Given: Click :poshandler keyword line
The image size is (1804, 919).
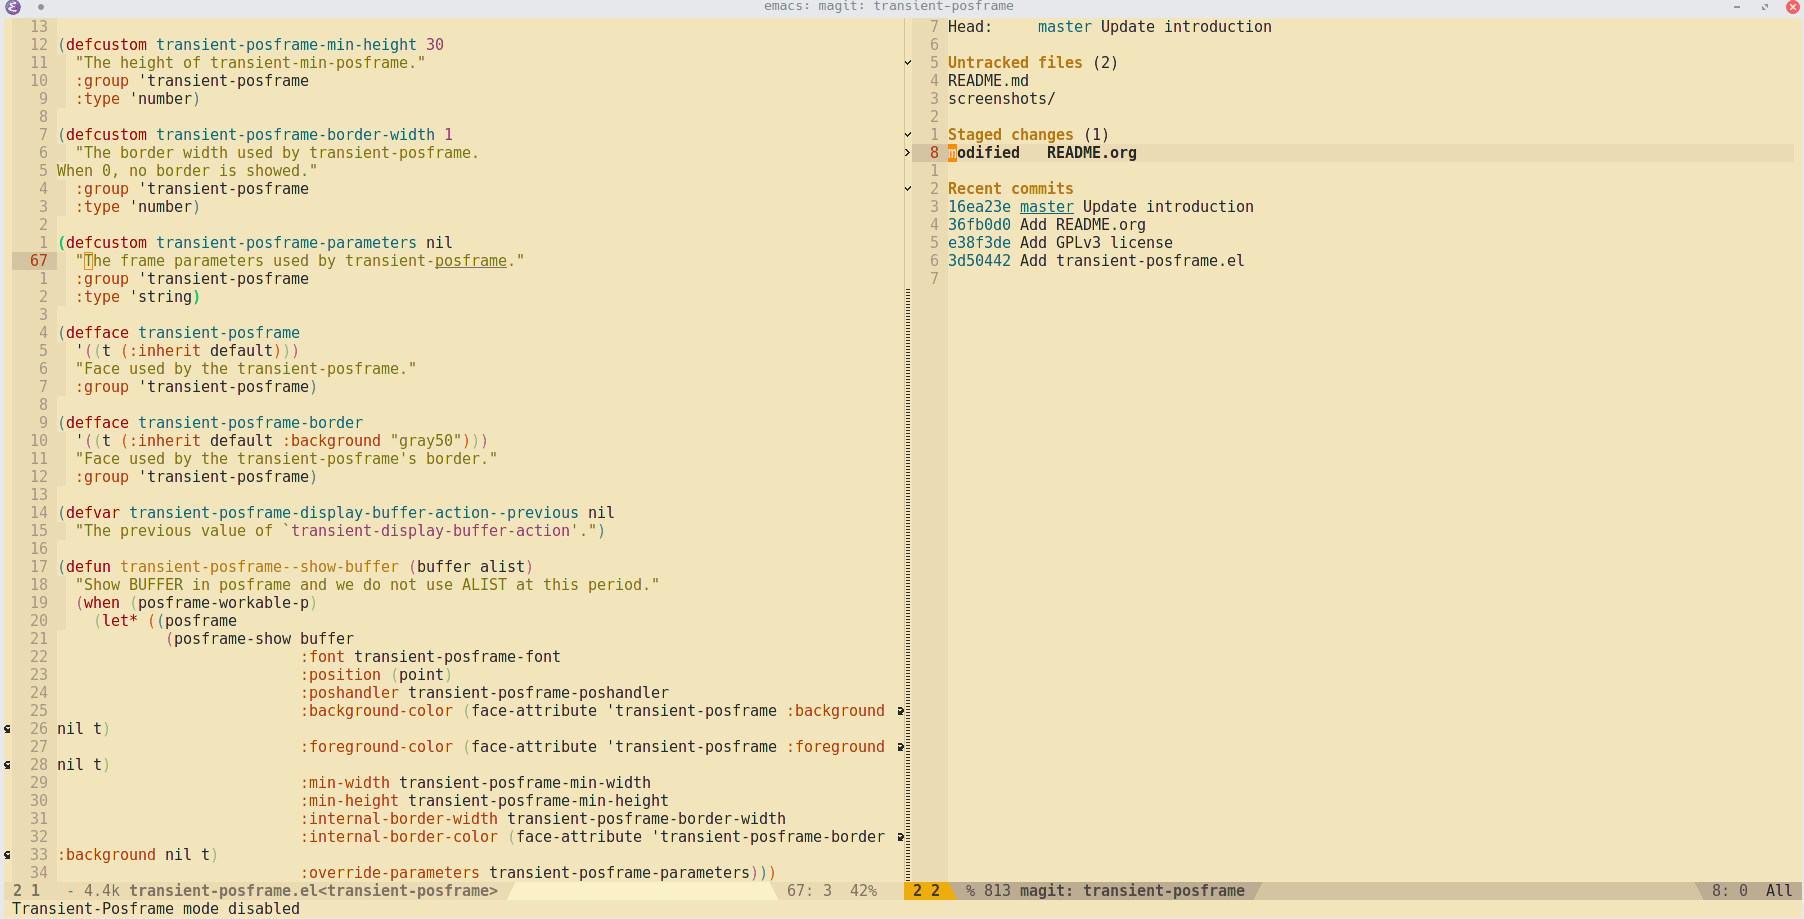Looking at the screenshot, I should click(x=485, y=693).
